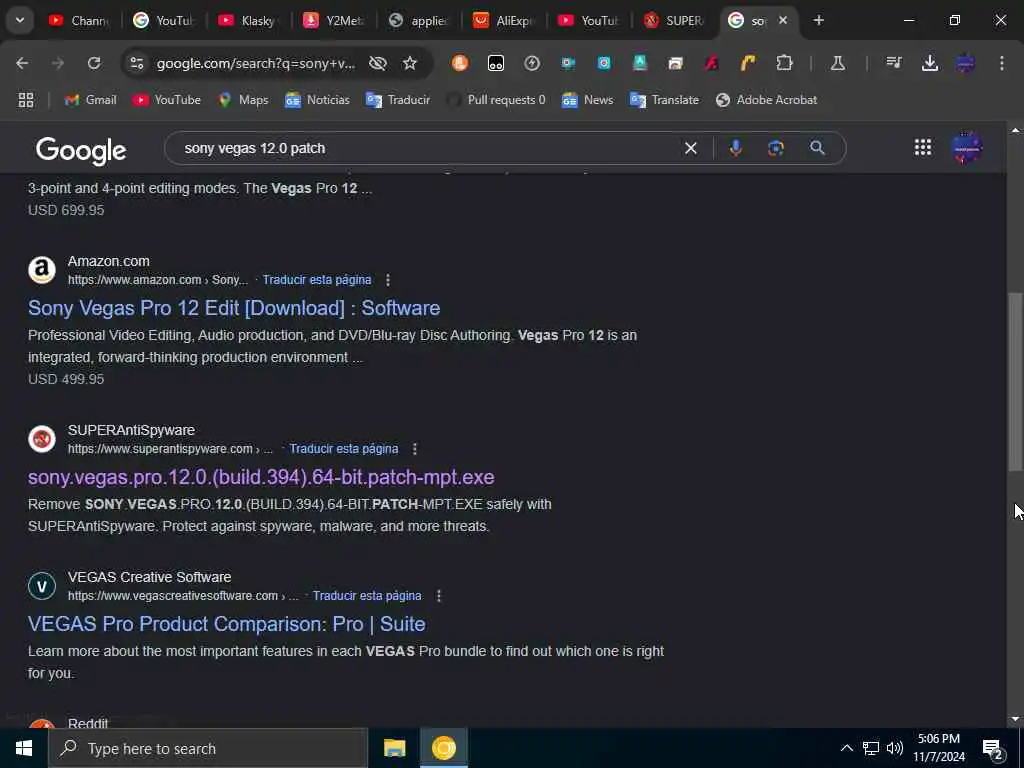
Task: Go to Google homepage via logo
Action: click(x=81, y=150)
